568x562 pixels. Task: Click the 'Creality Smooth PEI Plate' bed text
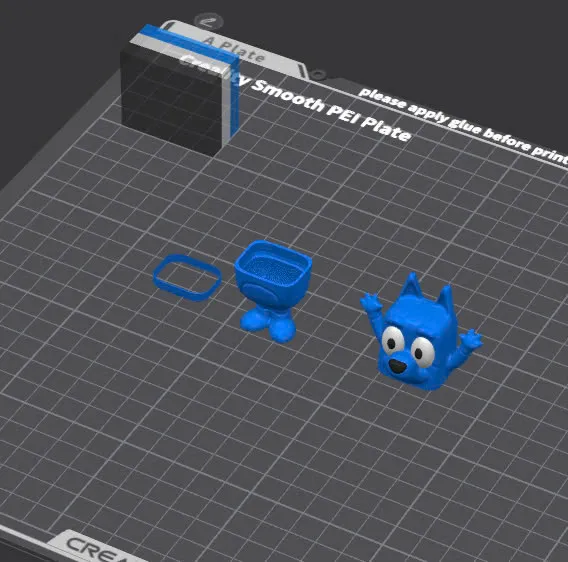click(x=295, y=100)
